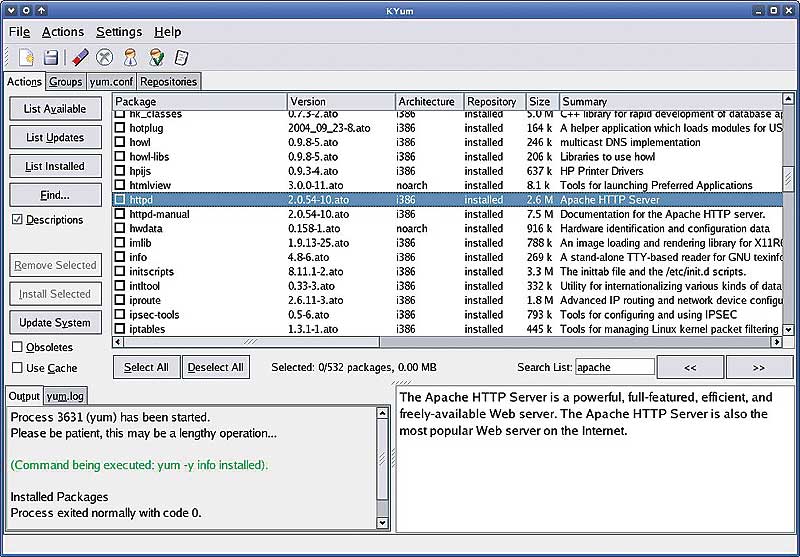
Task: Check the hpijs package checkbox
Action: [x=119, y=171]
